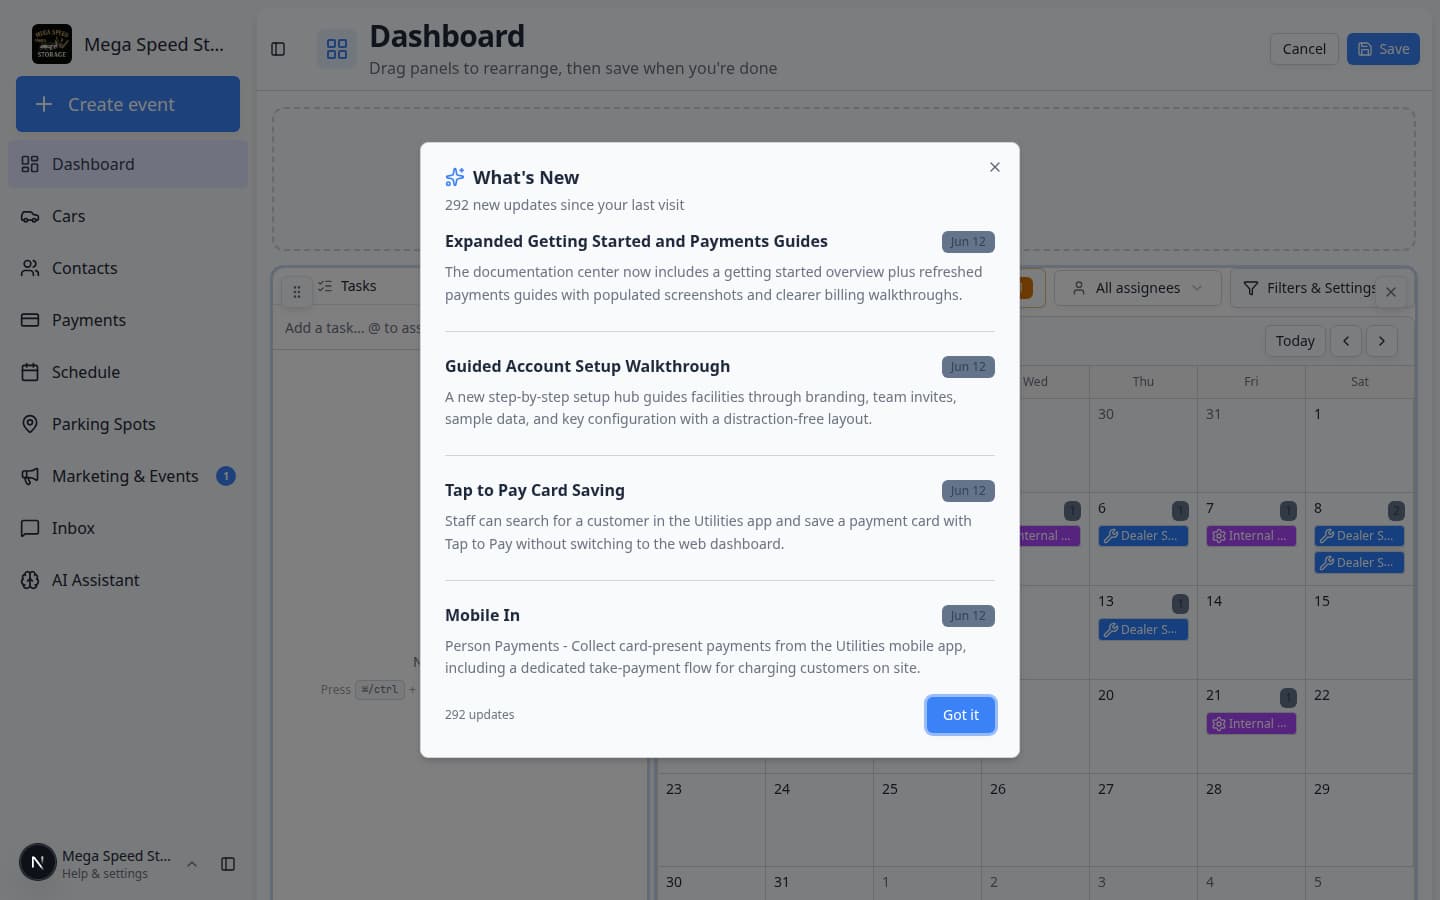Viewport: 1440px width, 900px height.
Task: Open Marketing & Events section
Action: pos(128,476)
